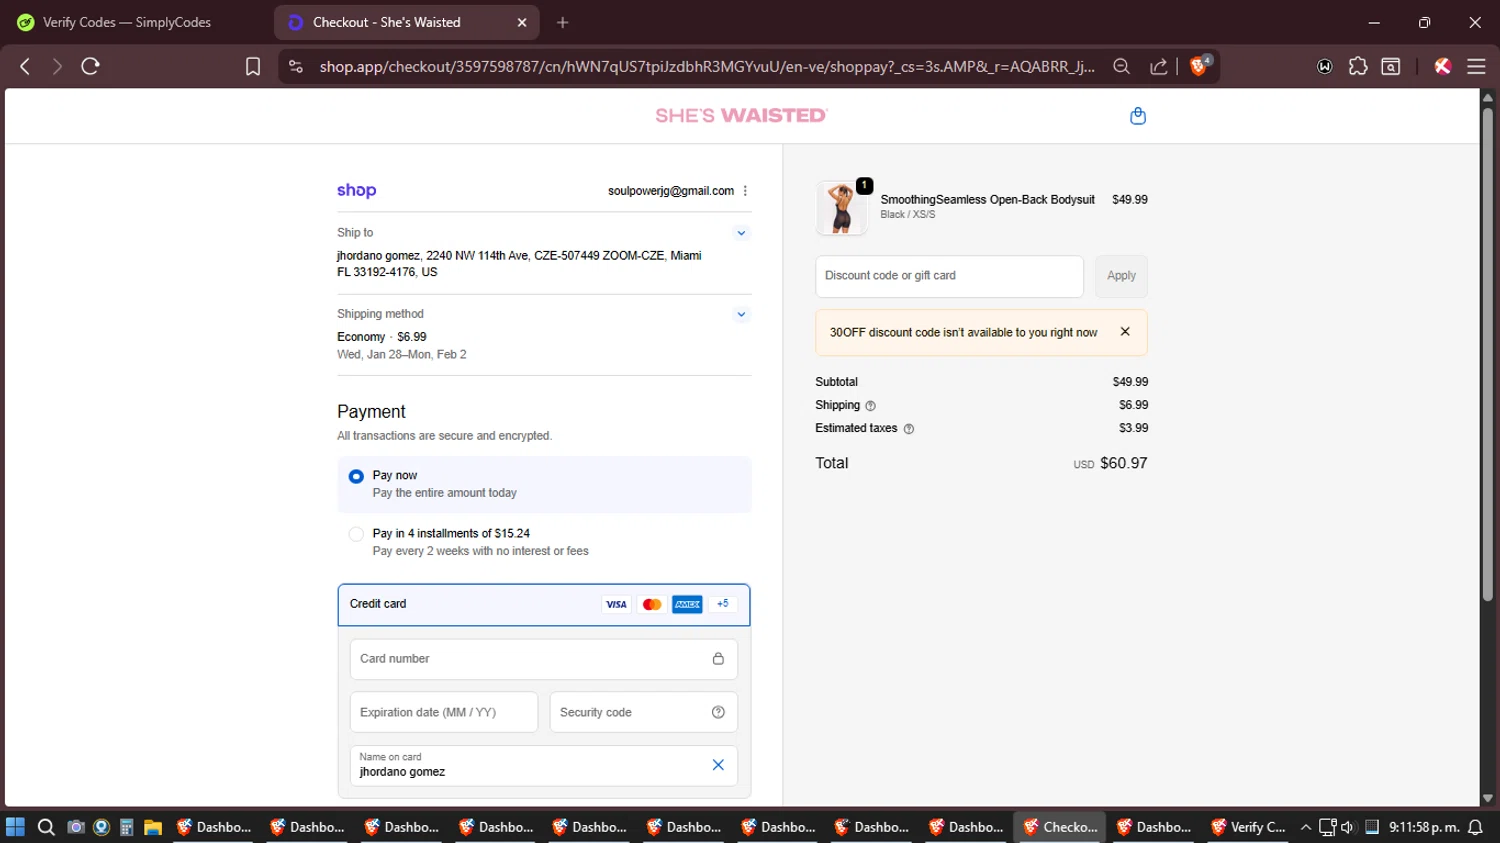Viewport: 1500px width, 843px height.
Task: Click the Visa card logo
Action: [616, 604]
